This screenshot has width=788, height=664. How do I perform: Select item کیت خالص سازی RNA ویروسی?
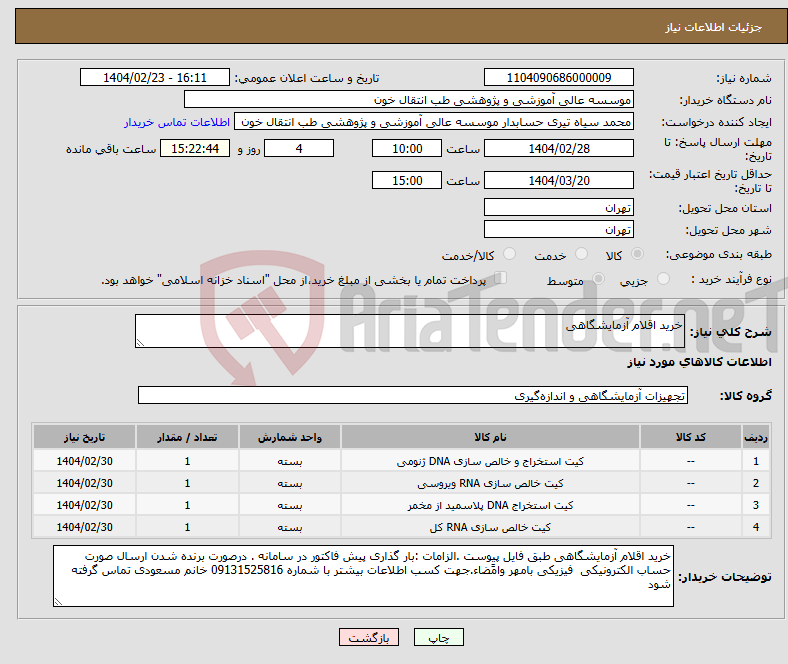(490, 483)
